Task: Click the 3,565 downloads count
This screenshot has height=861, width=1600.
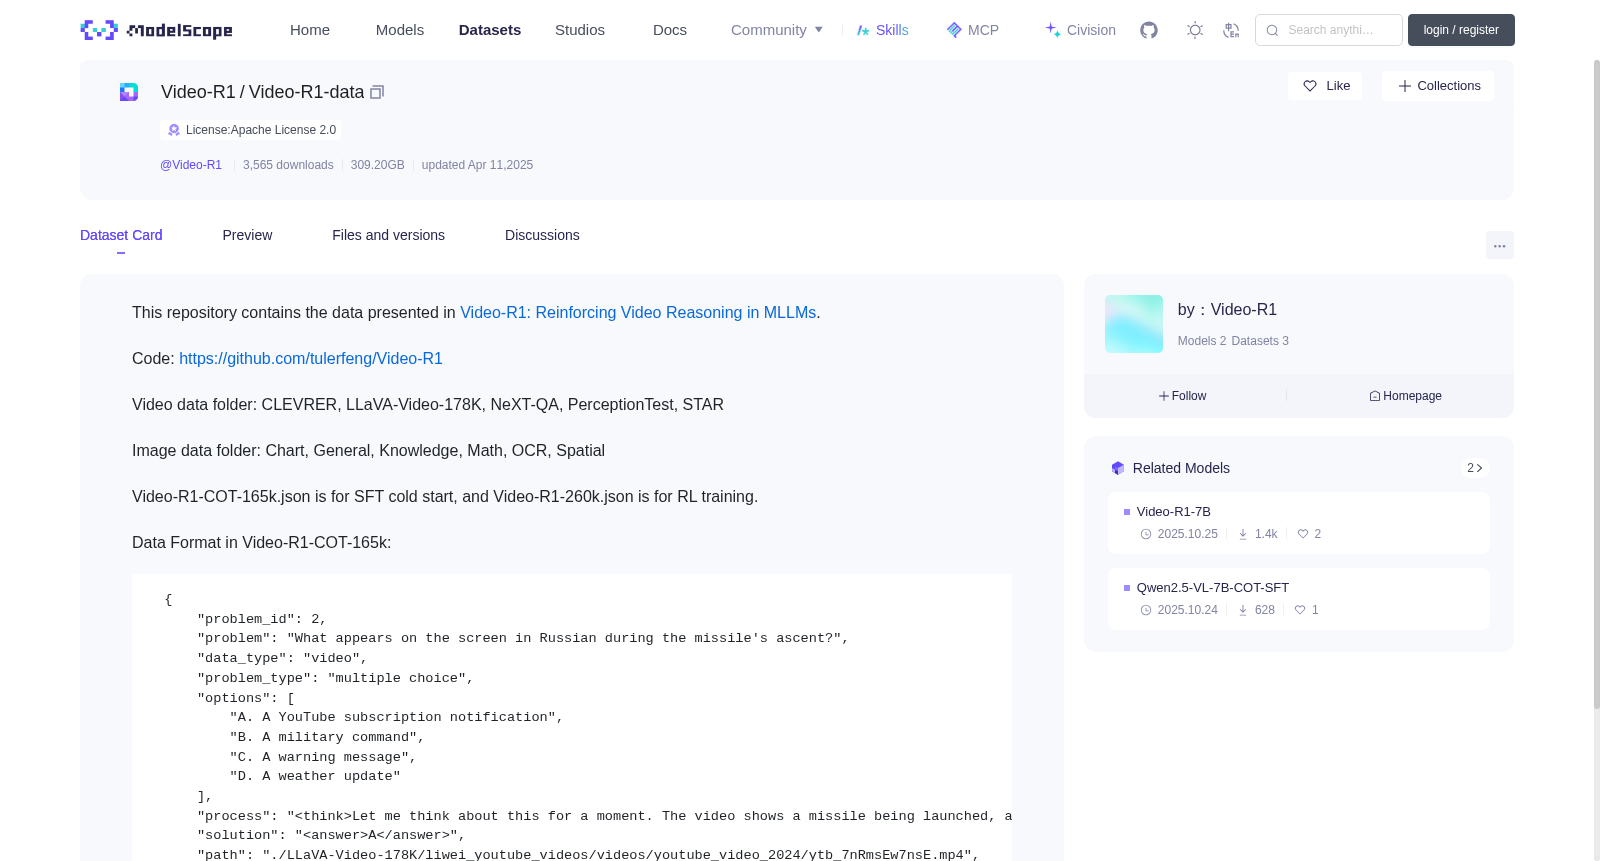Action: pyautogui.click(x=288, y=165)
